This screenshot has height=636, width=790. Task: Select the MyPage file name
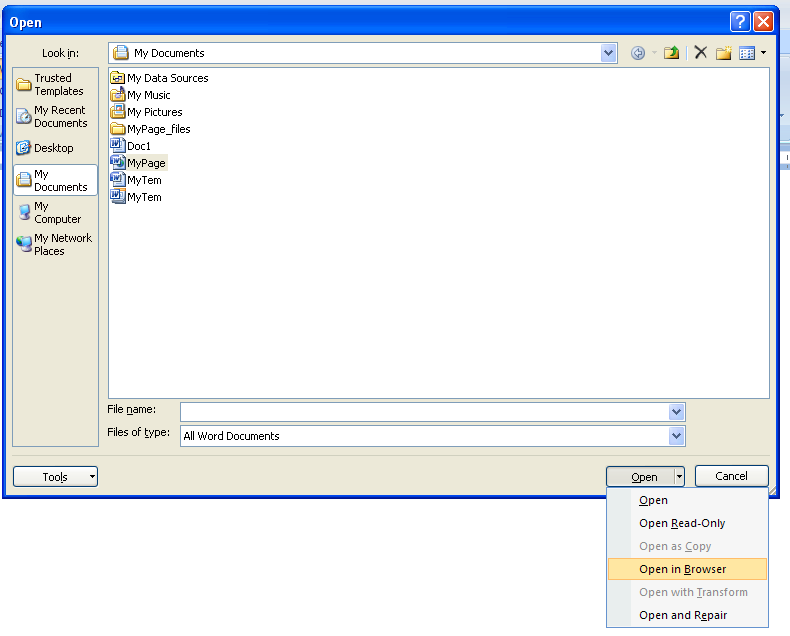click(146, 163)
